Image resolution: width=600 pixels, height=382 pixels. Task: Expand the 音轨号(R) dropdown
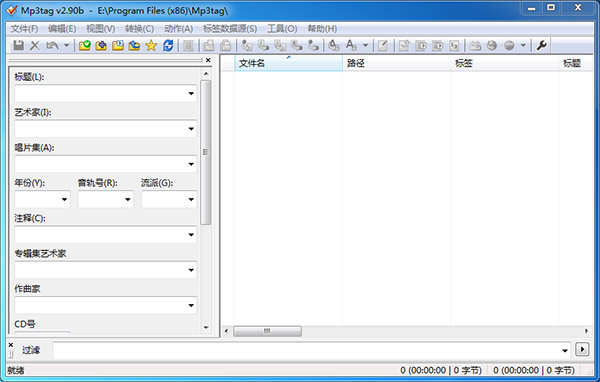(x=127, y=199)
